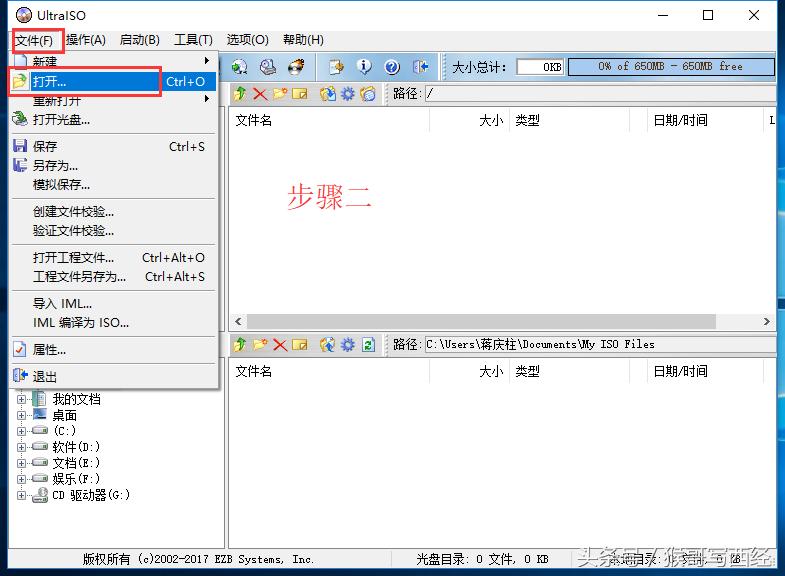The width and height of the screenshot is (785, 576).
Task: Click the Mount to virtual drive icon
Action: [268, 67]
